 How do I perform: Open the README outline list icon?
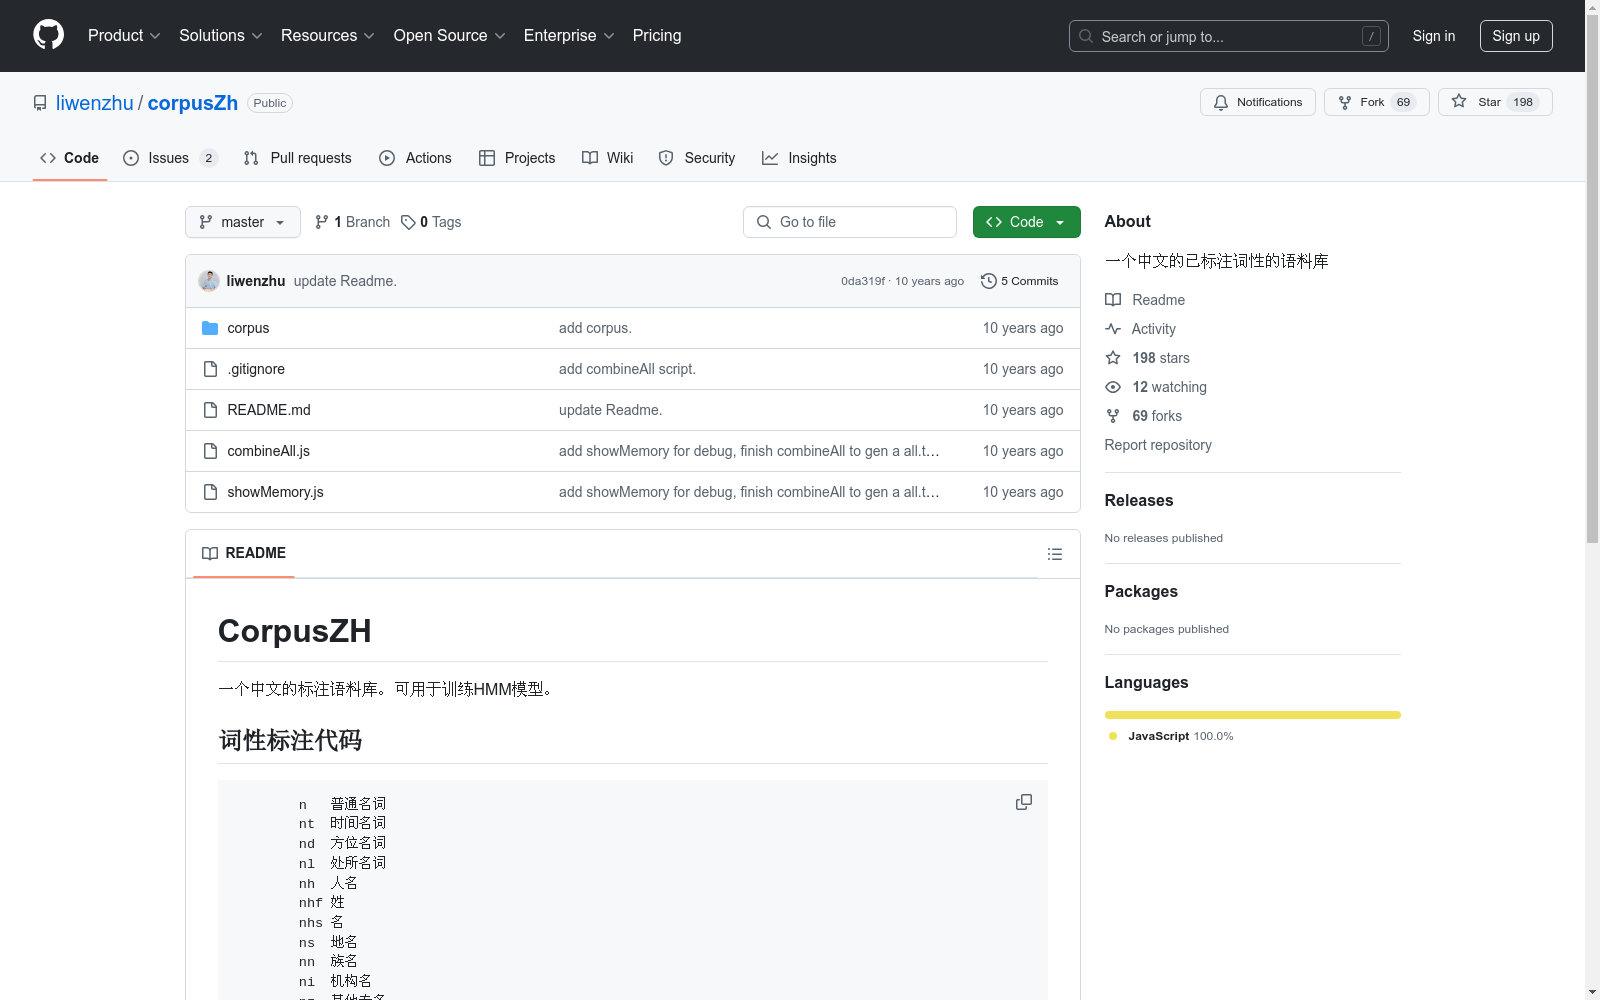[1055, 554]
